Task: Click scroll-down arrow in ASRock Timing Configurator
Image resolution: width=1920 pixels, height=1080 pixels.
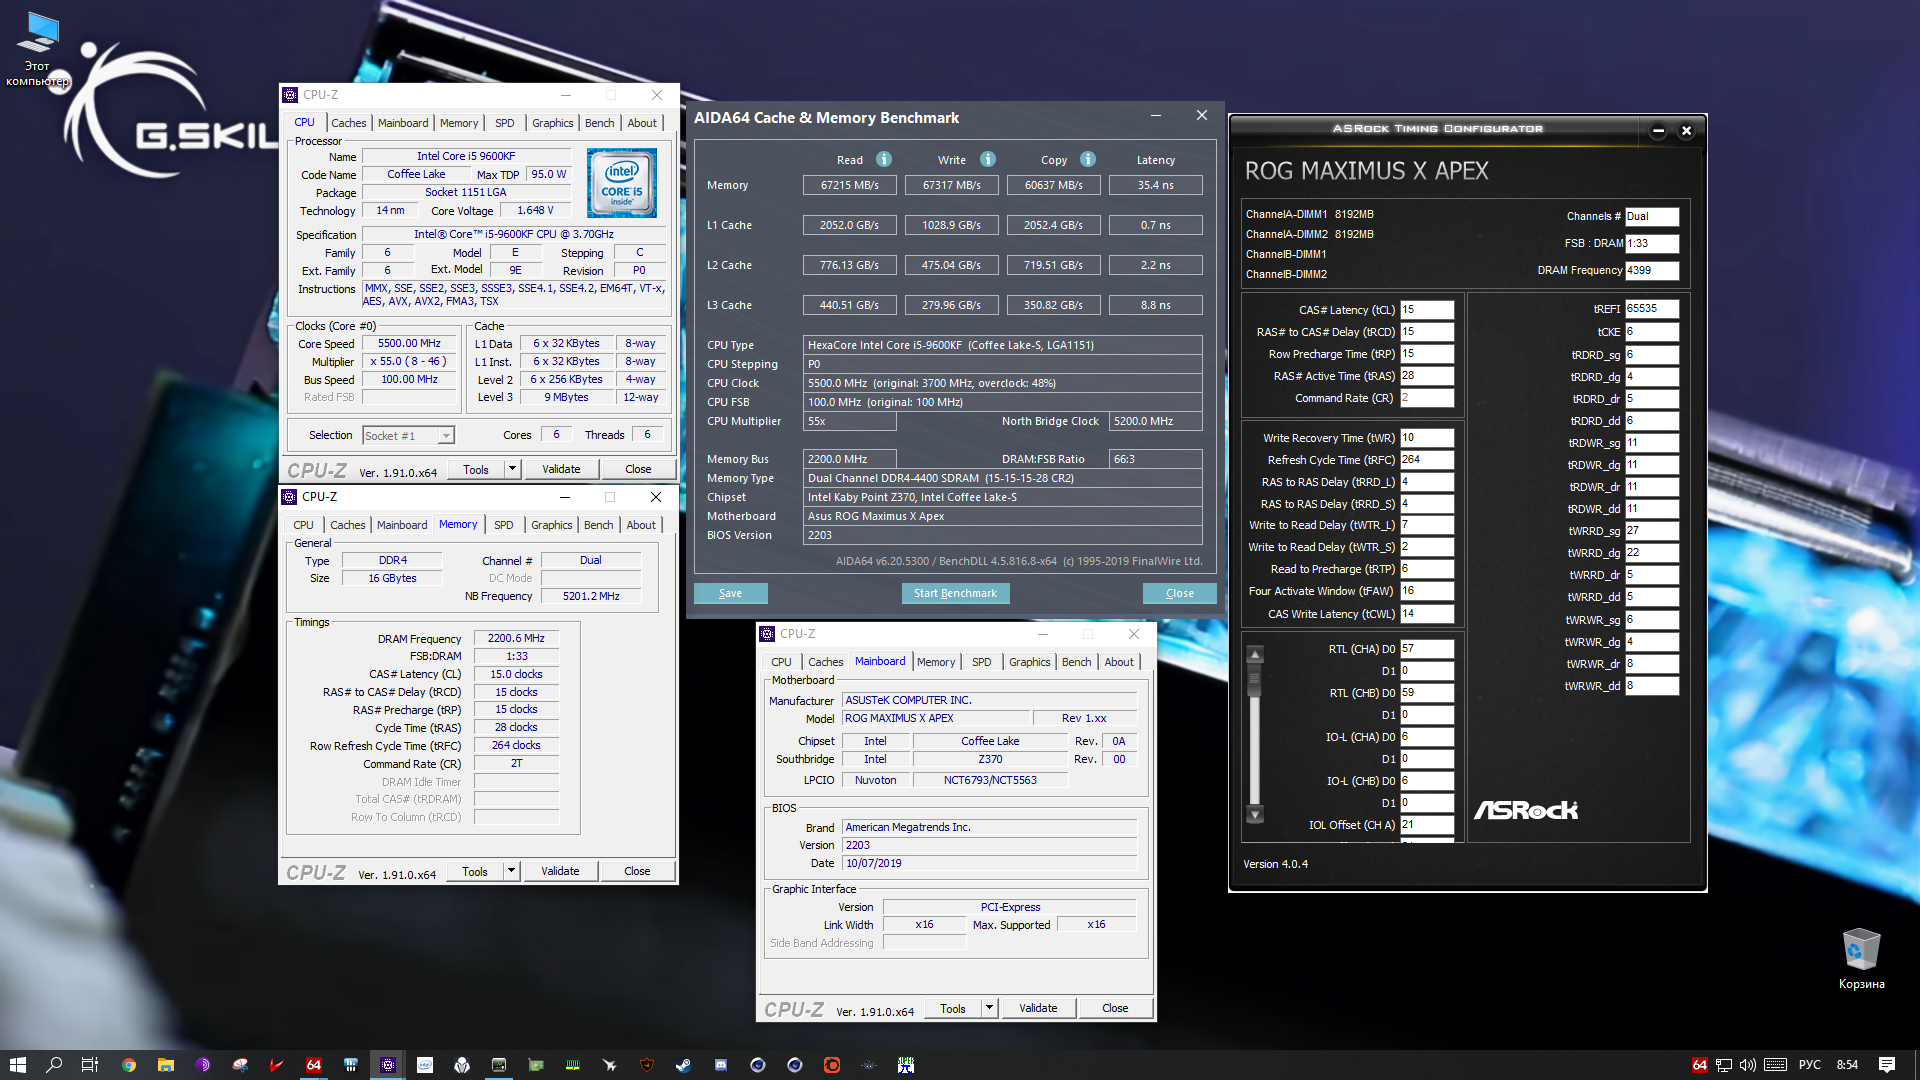Action: (x=1255, y=814)
